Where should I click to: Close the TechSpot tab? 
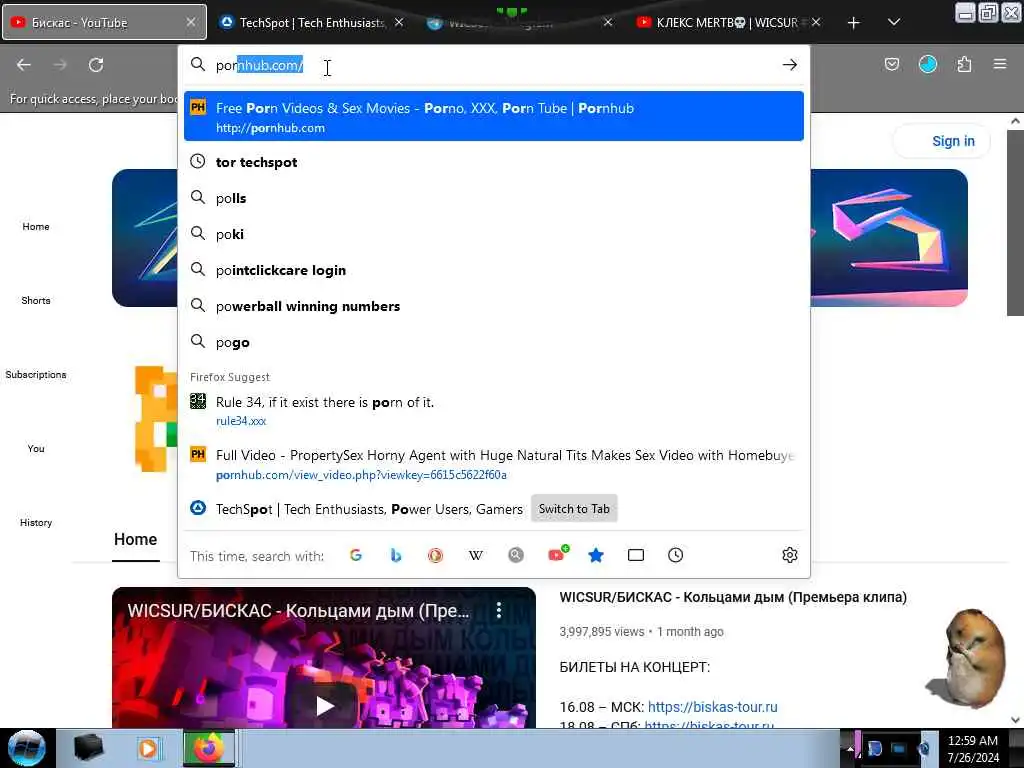[x=398, y=22]
